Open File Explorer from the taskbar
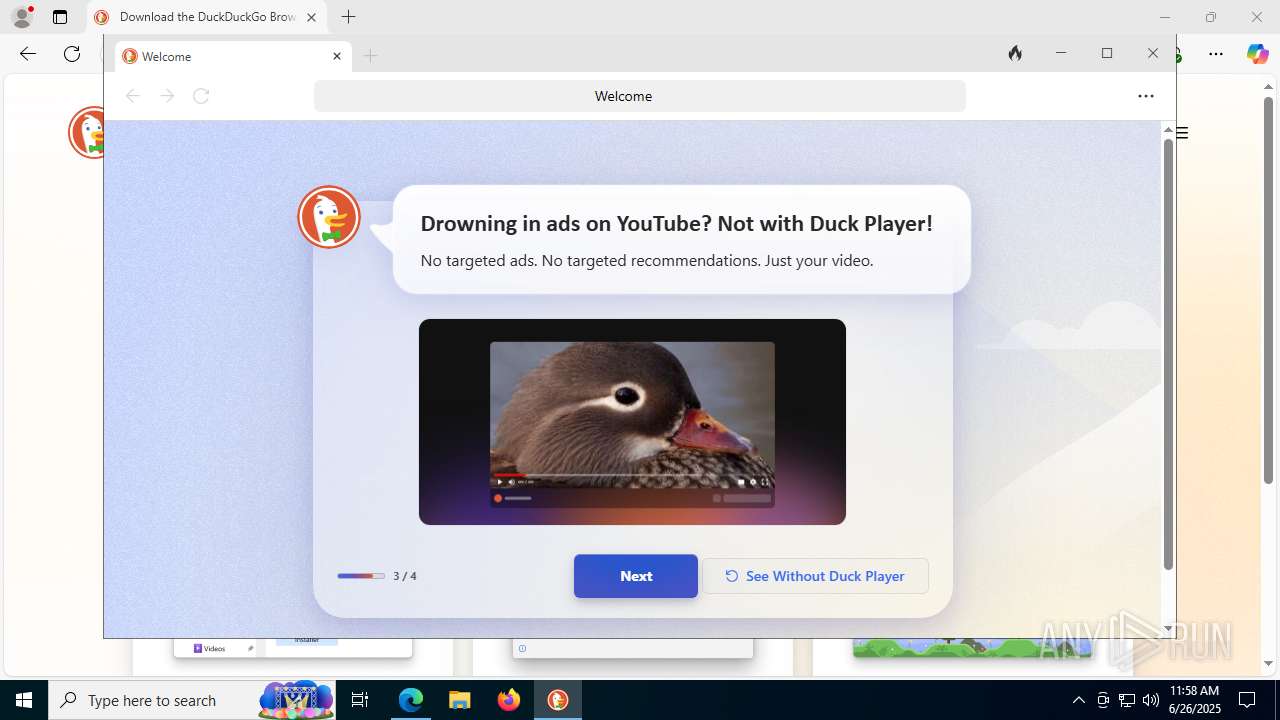 point(460,700)
